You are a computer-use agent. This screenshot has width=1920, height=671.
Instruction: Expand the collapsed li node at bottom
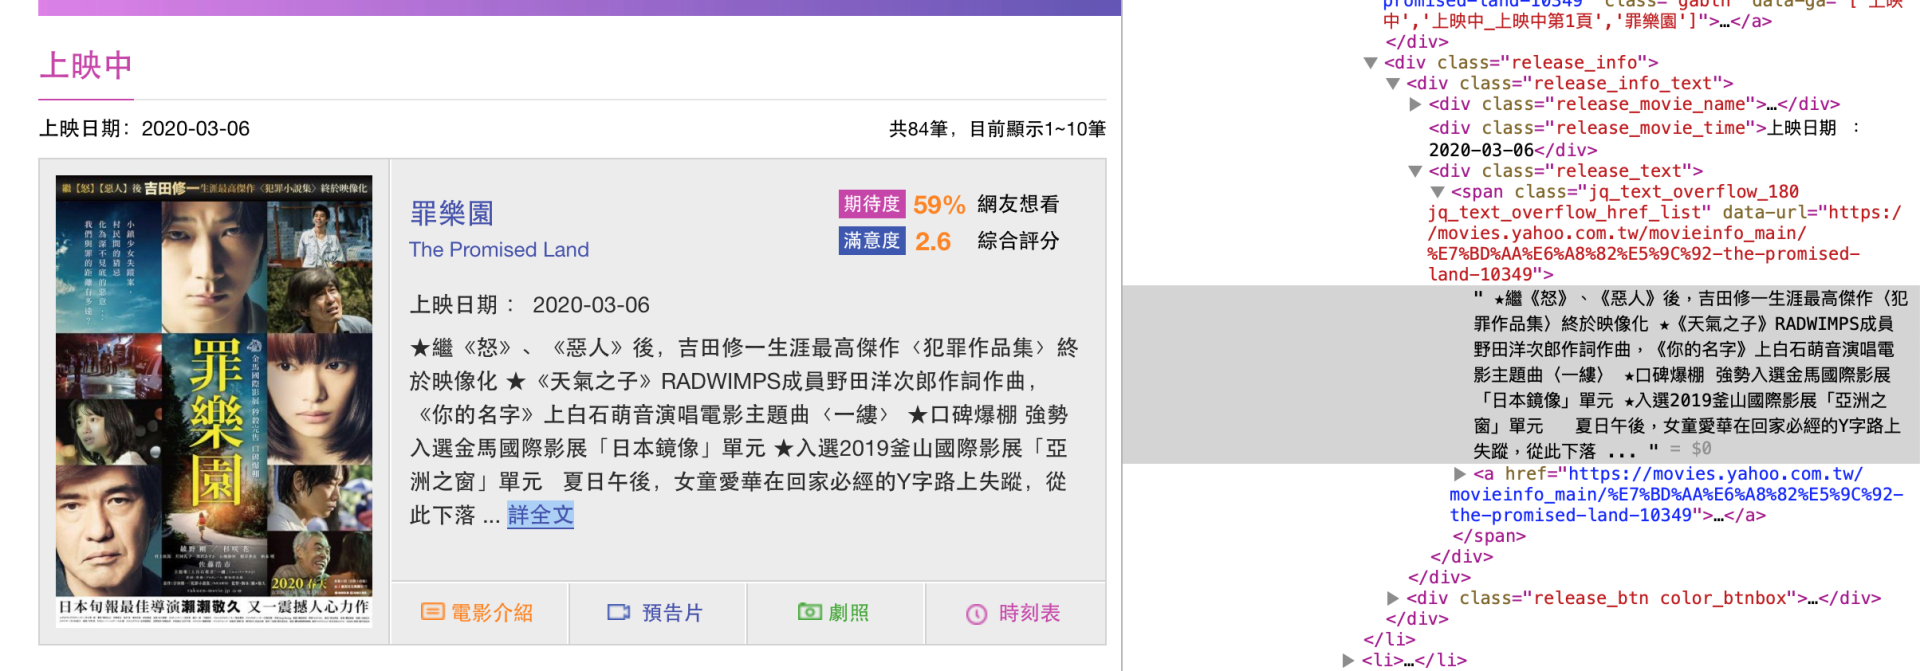click(x=1348, y=660)
